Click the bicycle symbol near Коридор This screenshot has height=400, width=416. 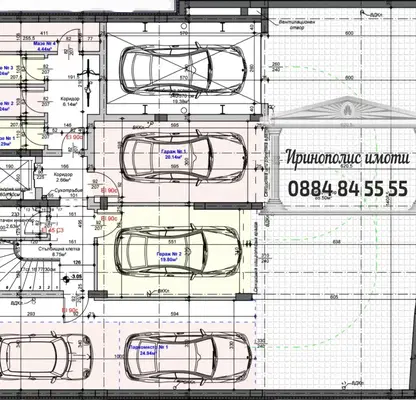point(88,82)
